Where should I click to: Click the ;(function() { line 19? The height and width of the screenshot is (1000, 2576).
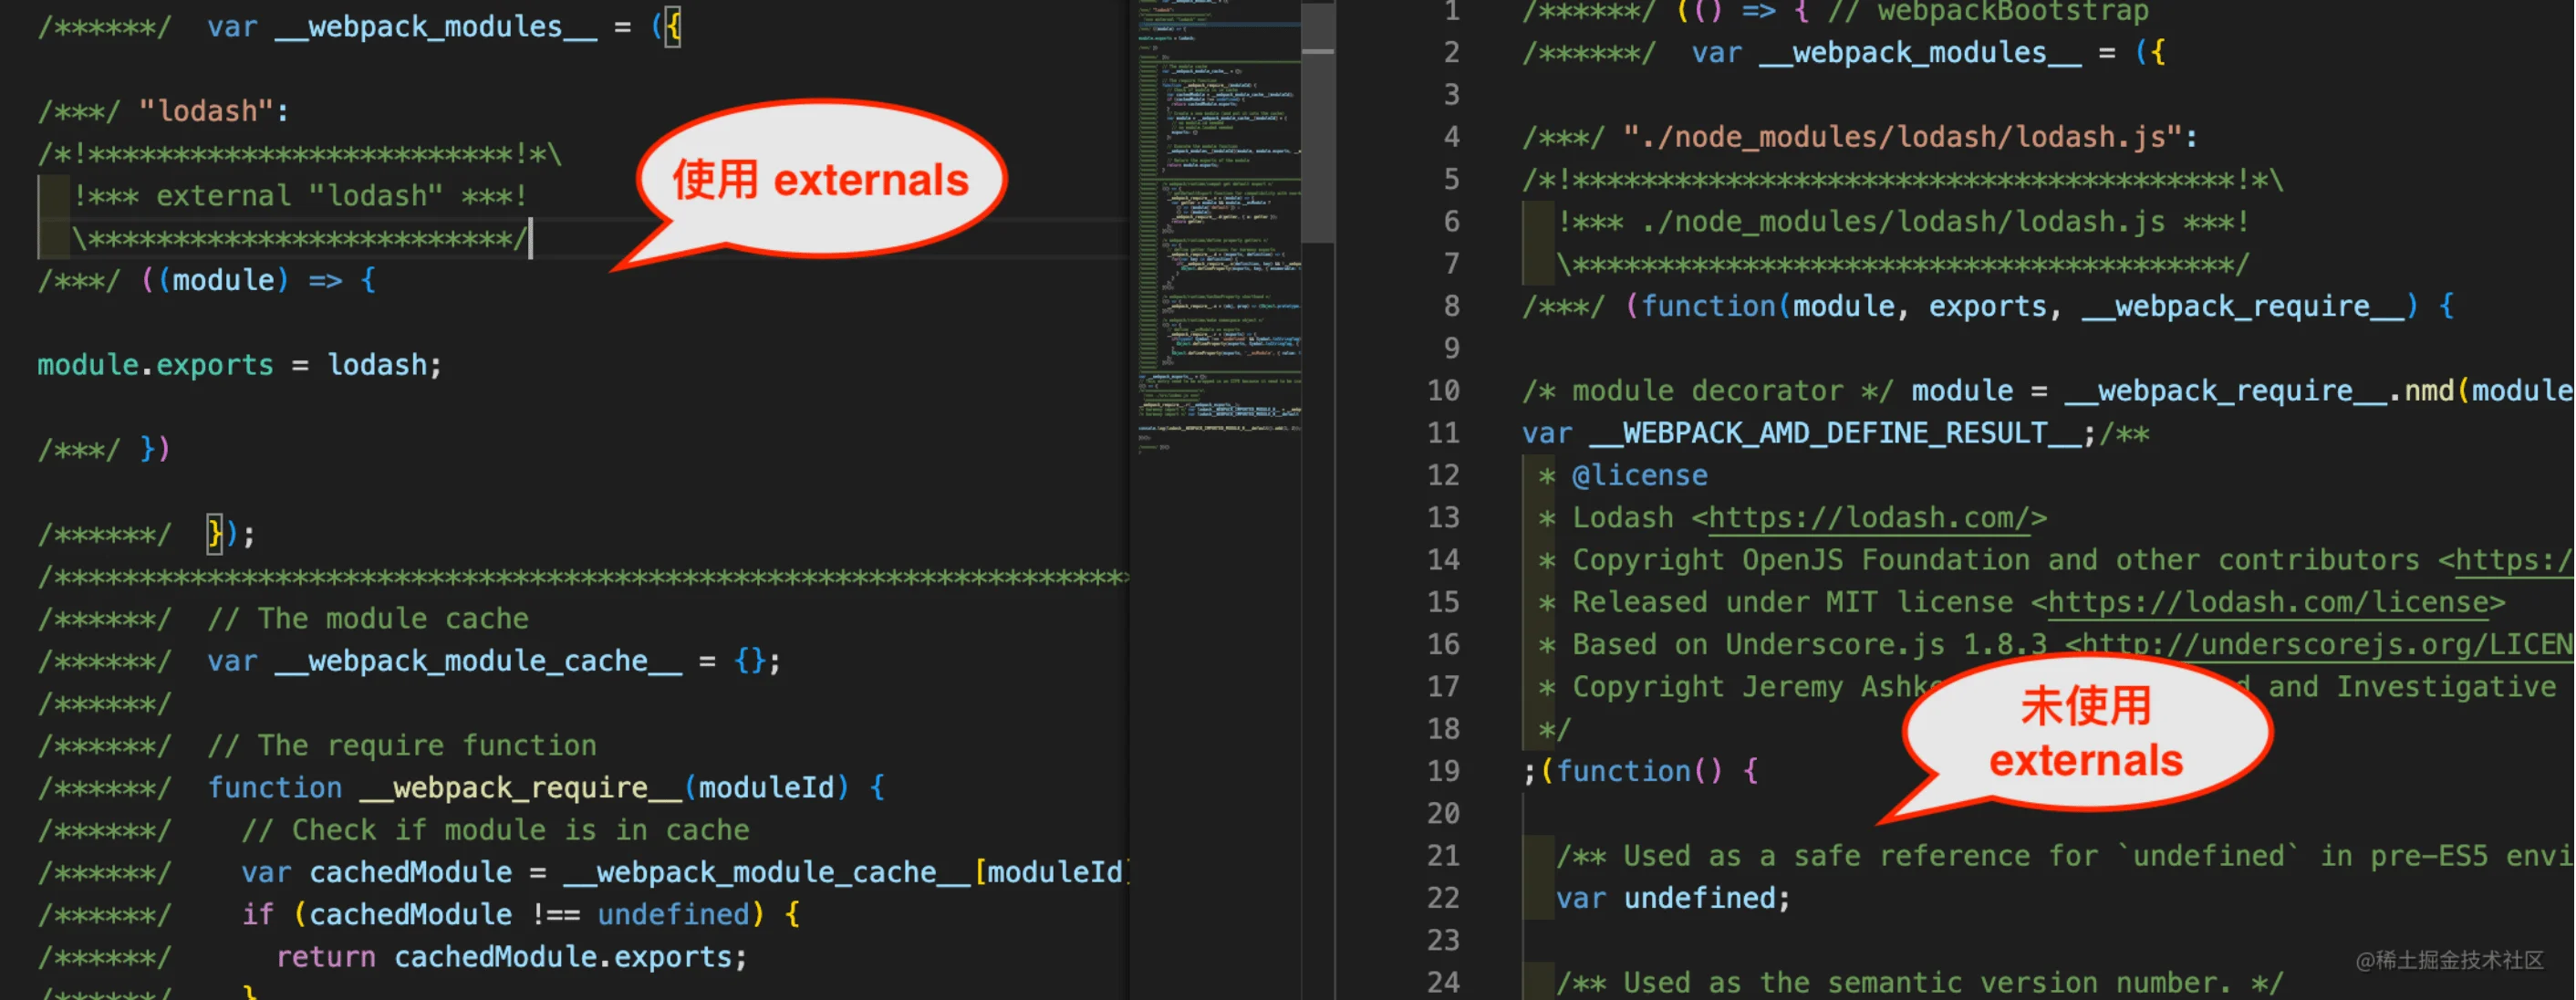[x=1640, y=772]
